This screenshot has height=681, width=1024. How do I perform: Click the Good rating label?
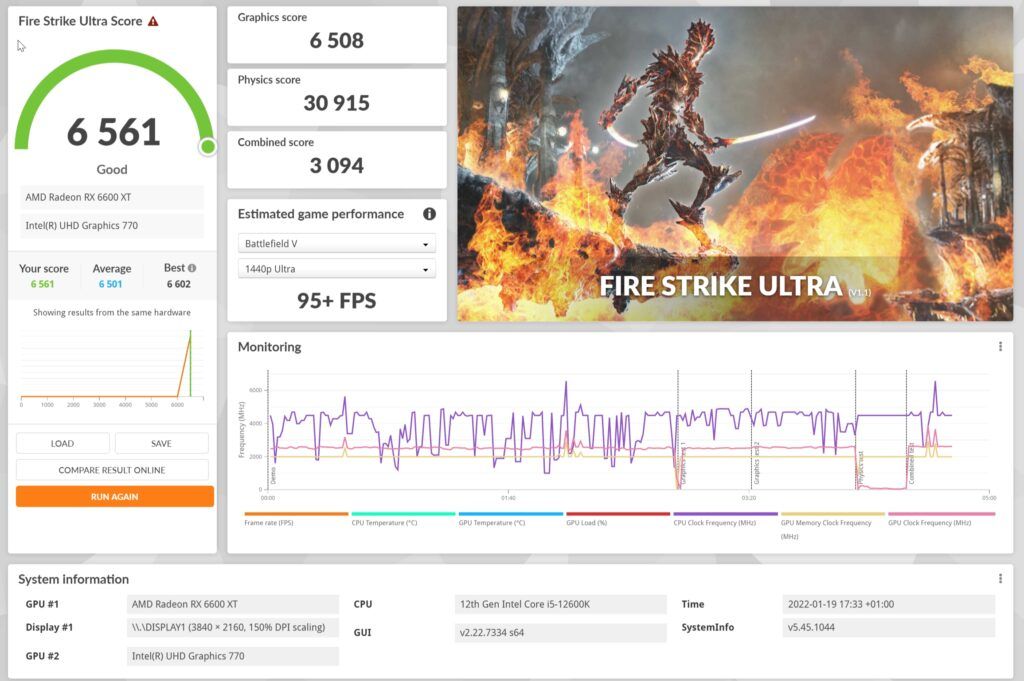tap(112, 170)
